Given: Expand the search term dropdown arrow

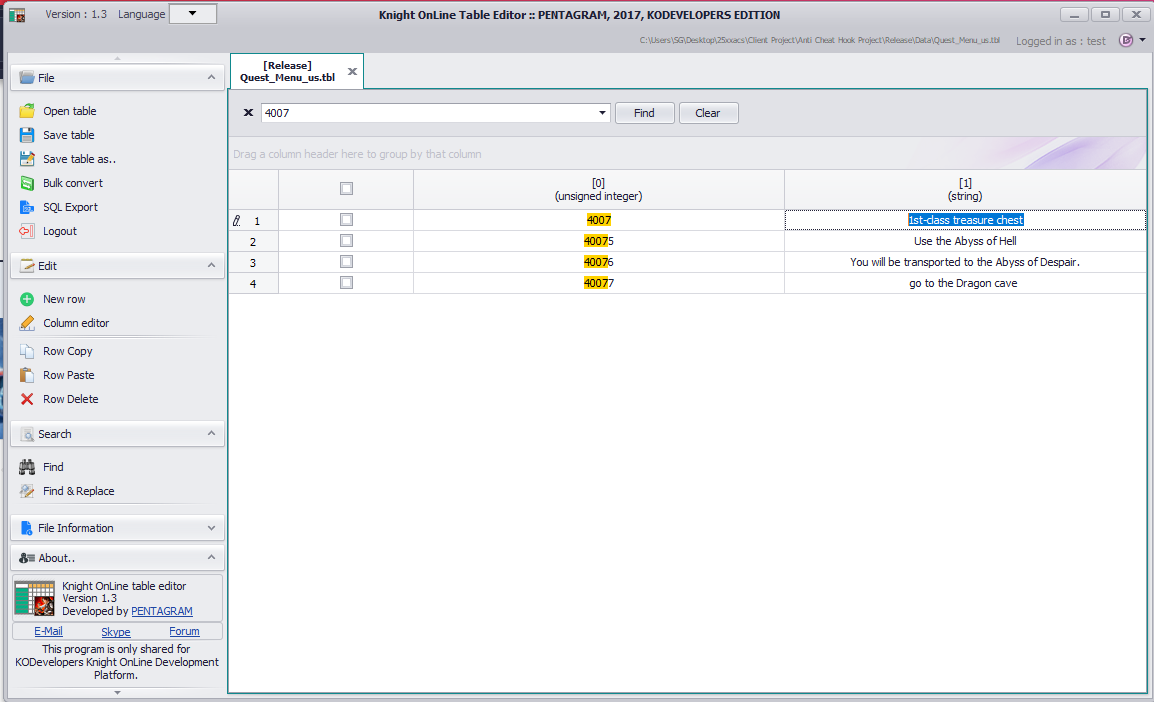Looking at the screenshot, I should coord(602,113).
